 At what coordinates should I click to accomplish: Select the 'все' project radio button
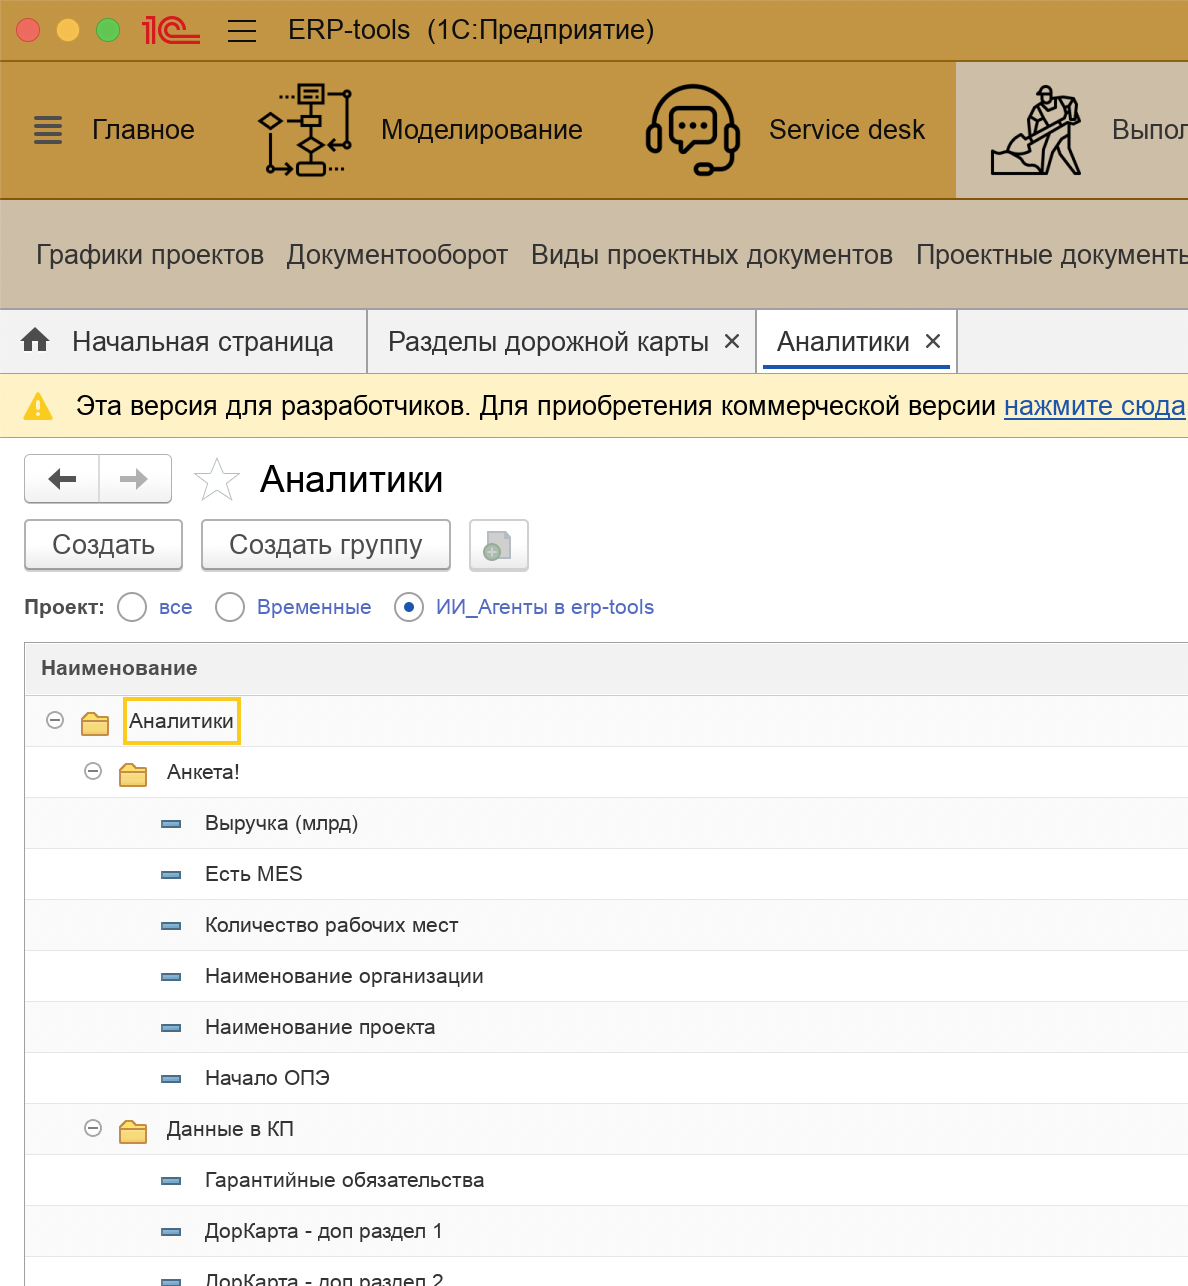point(132,607)
